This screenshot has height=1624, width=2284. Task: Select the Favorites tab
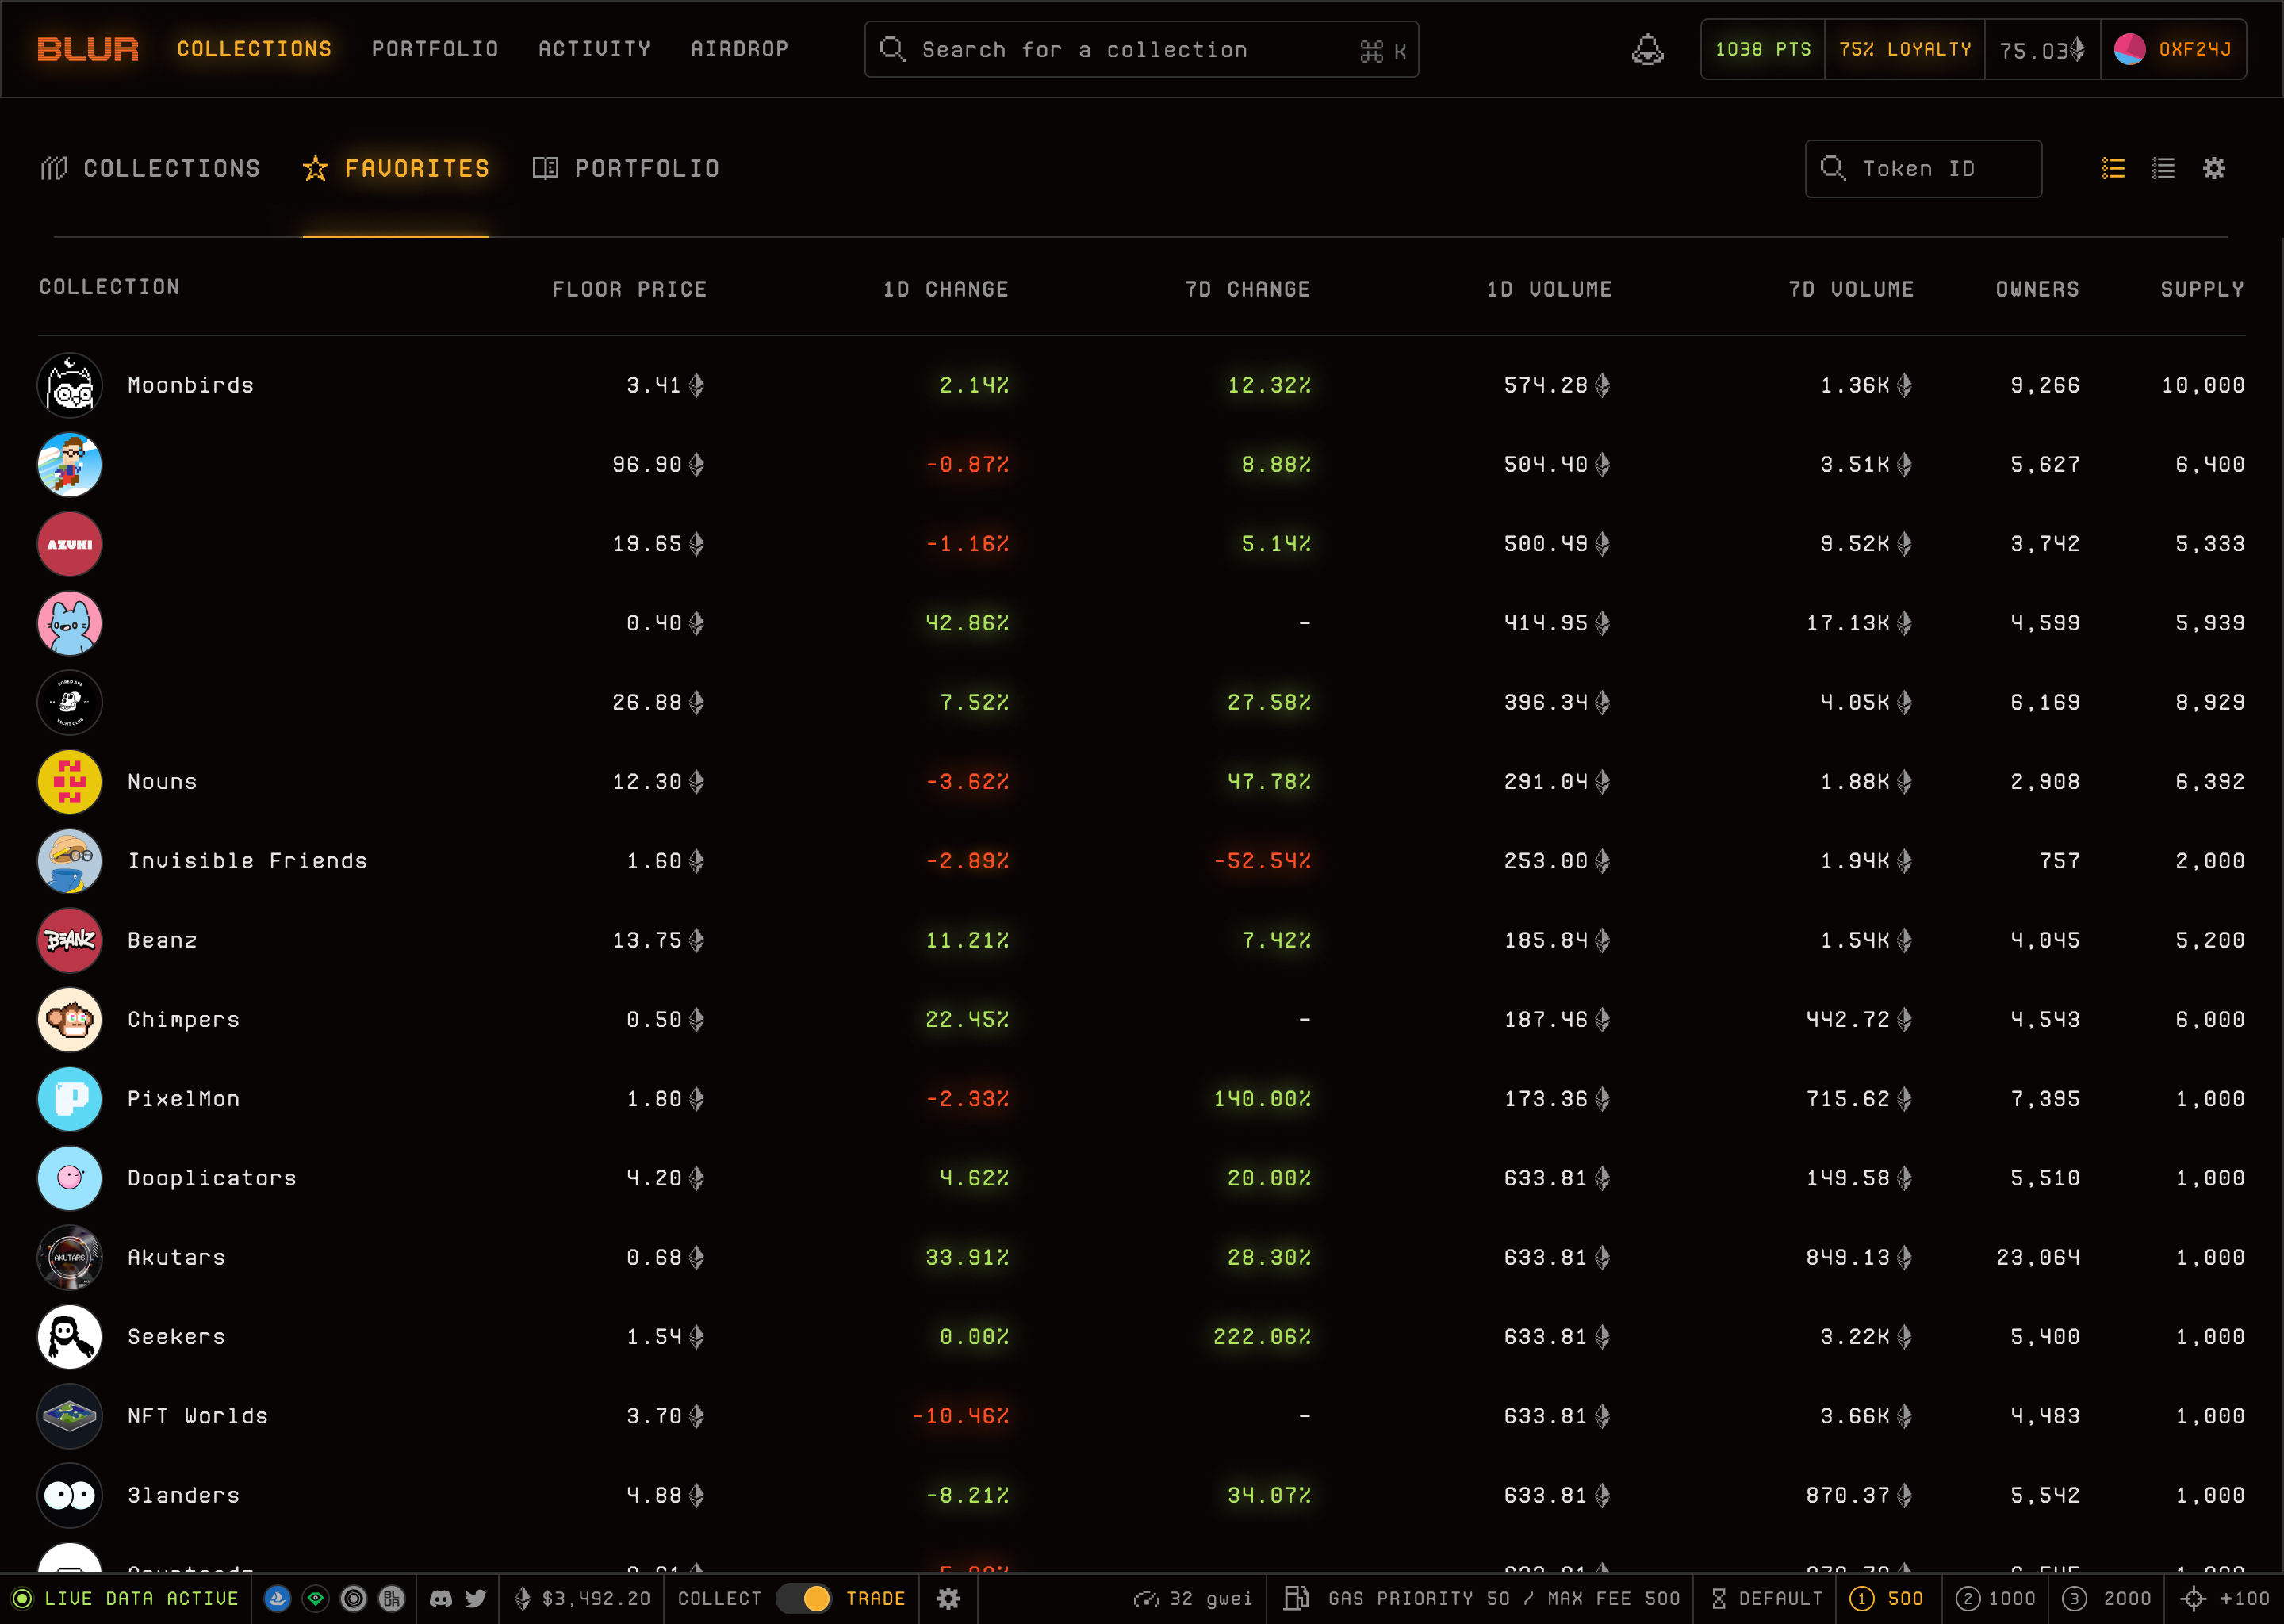[x=396, y=168]
